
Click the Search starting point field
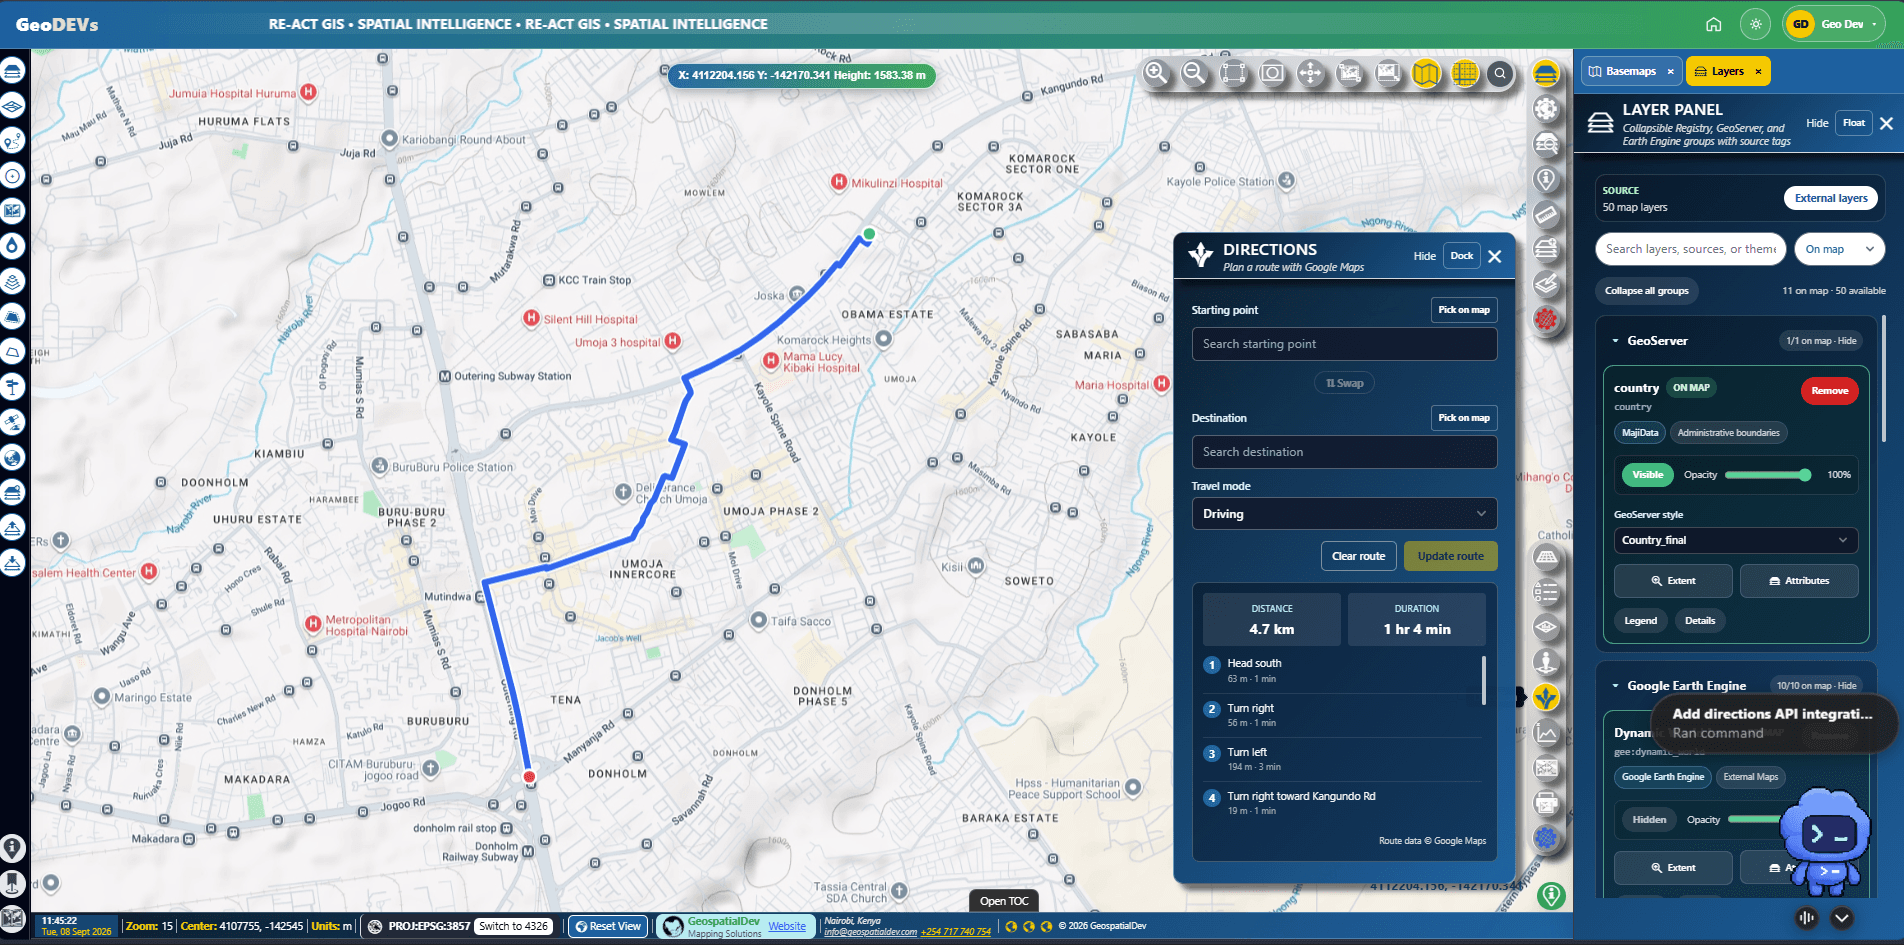pos(1344,344)
